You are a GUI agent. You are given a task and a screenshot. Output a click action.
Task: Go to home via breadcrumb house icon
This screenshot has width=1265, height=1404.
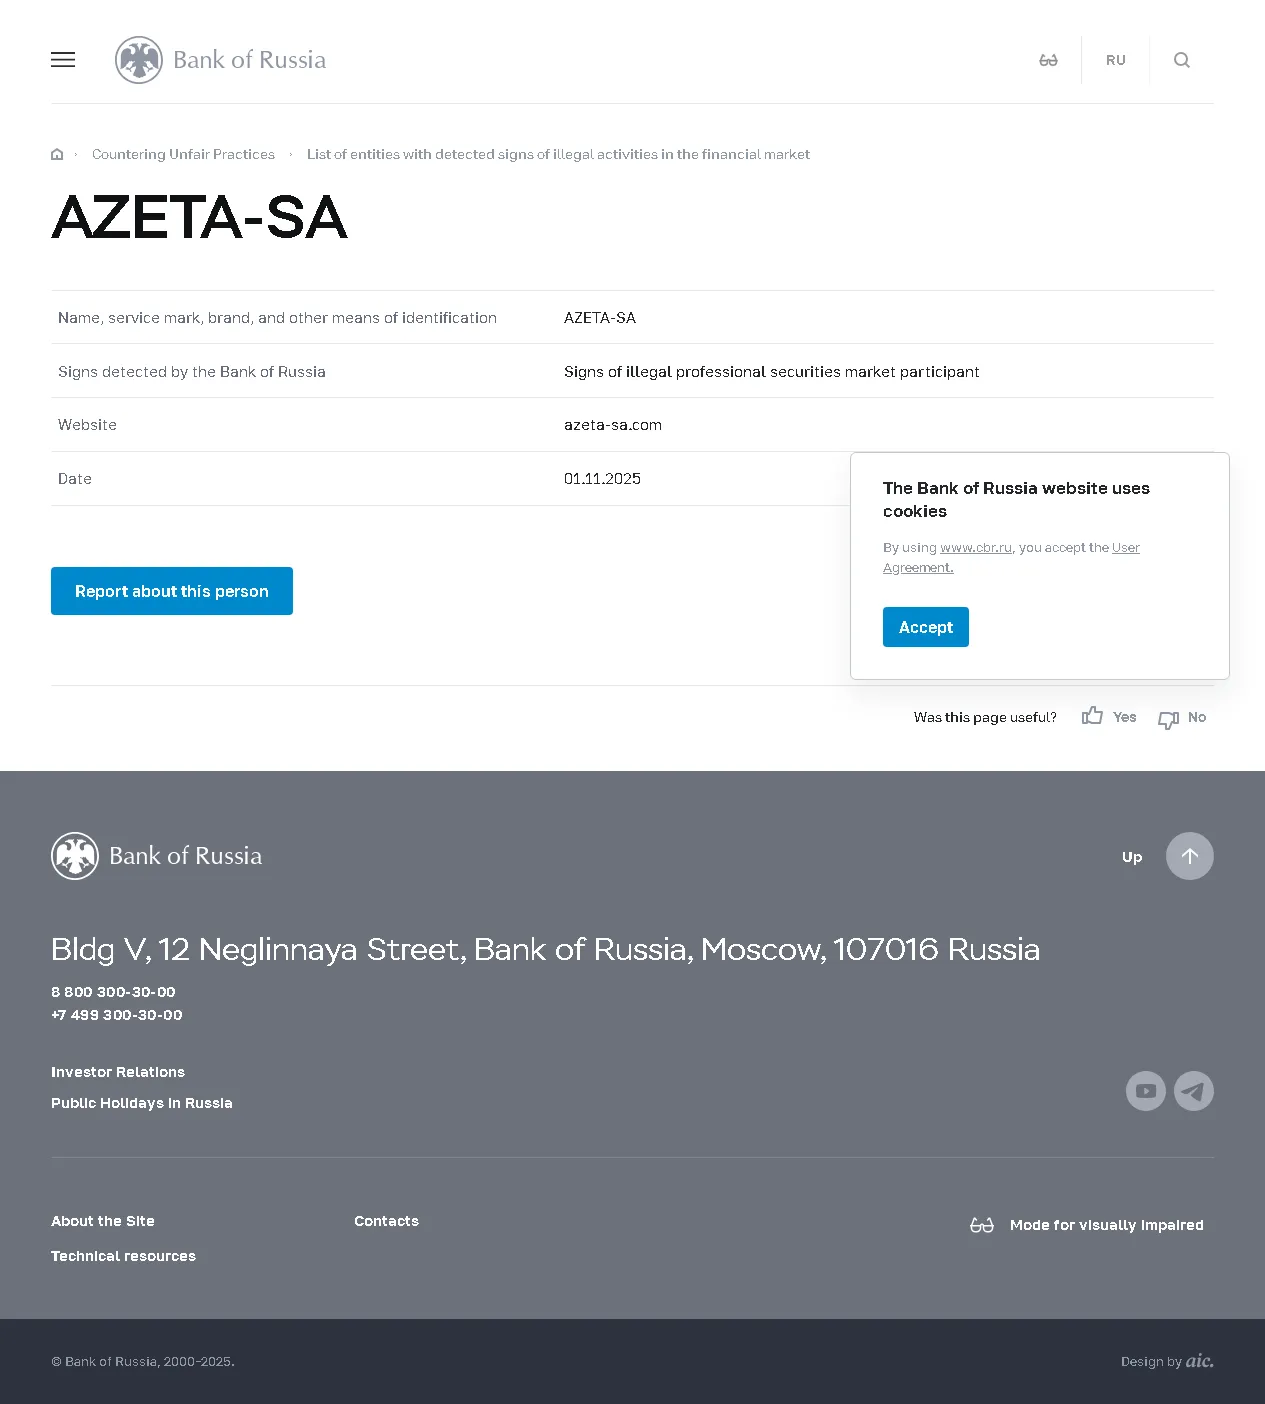[57, 154]
